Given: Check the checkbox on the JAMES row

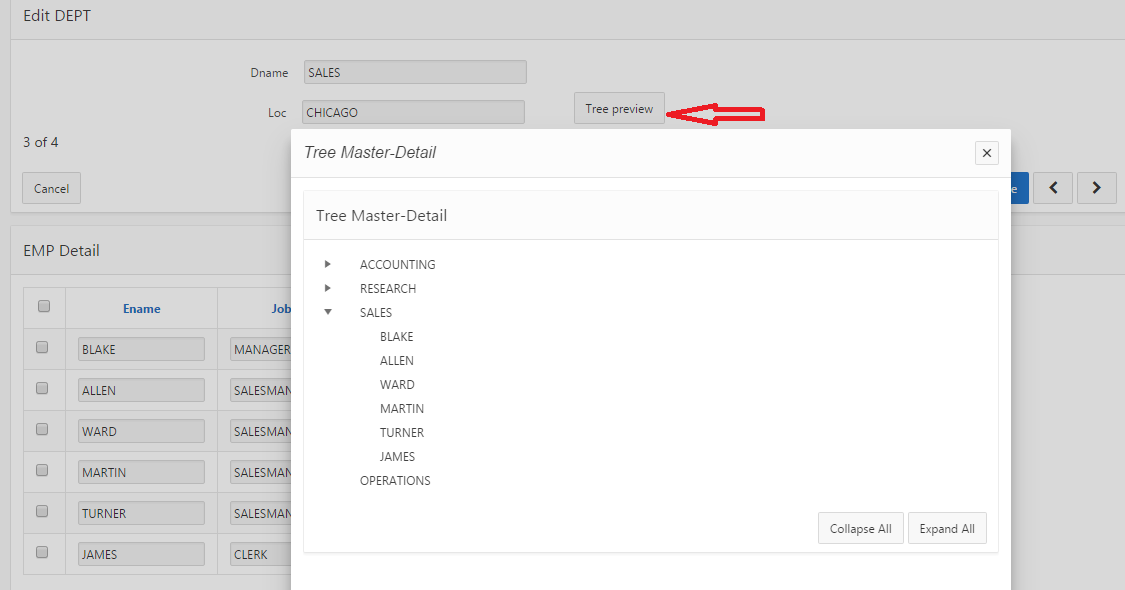Looking at the screenshot, I should (43, 552).
